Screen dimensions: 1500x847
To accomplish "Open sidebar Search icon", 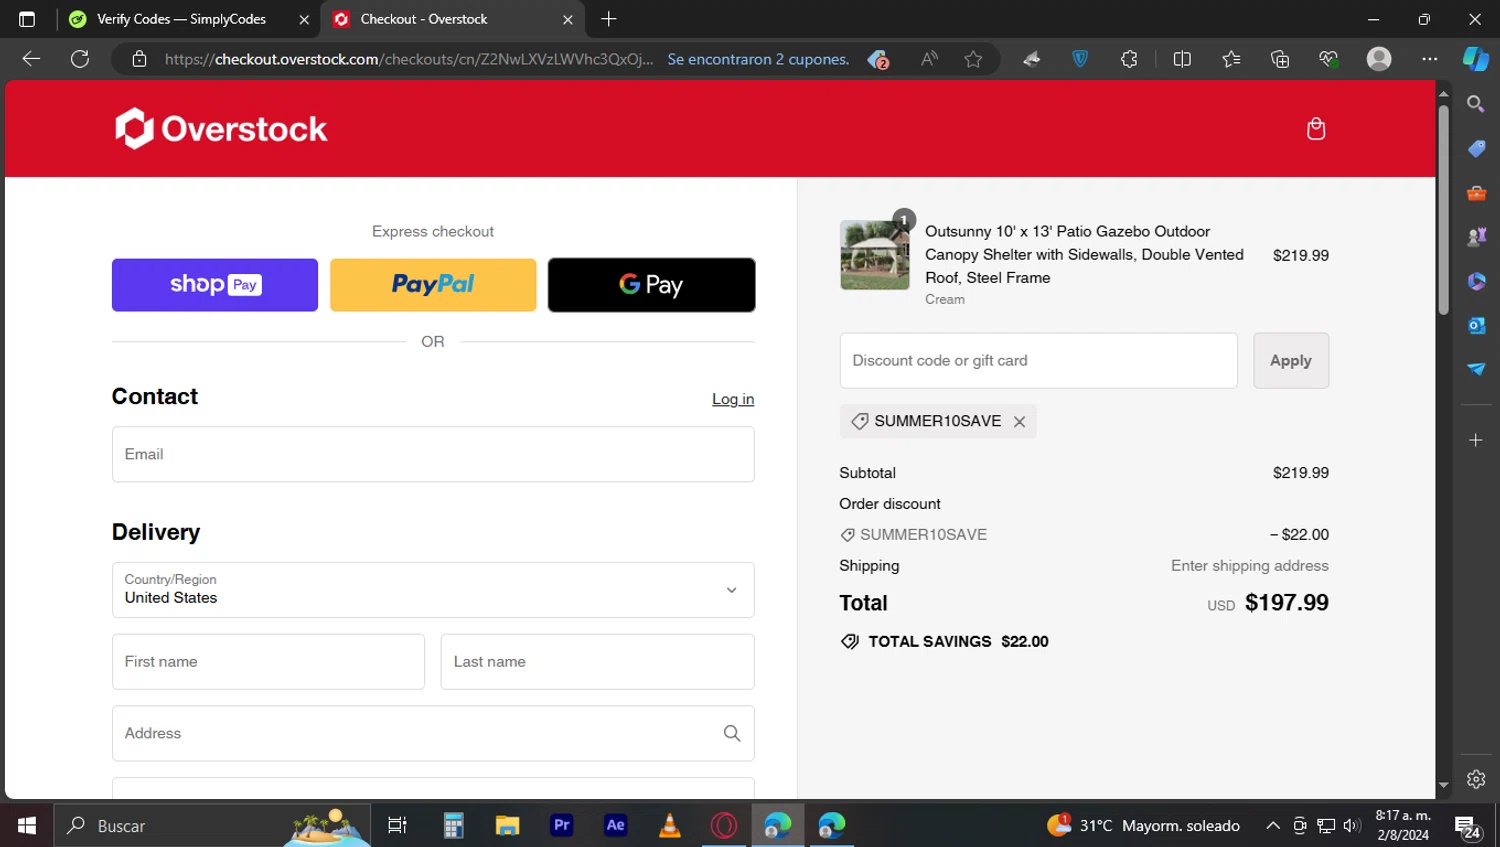I will coord(1476,104).
